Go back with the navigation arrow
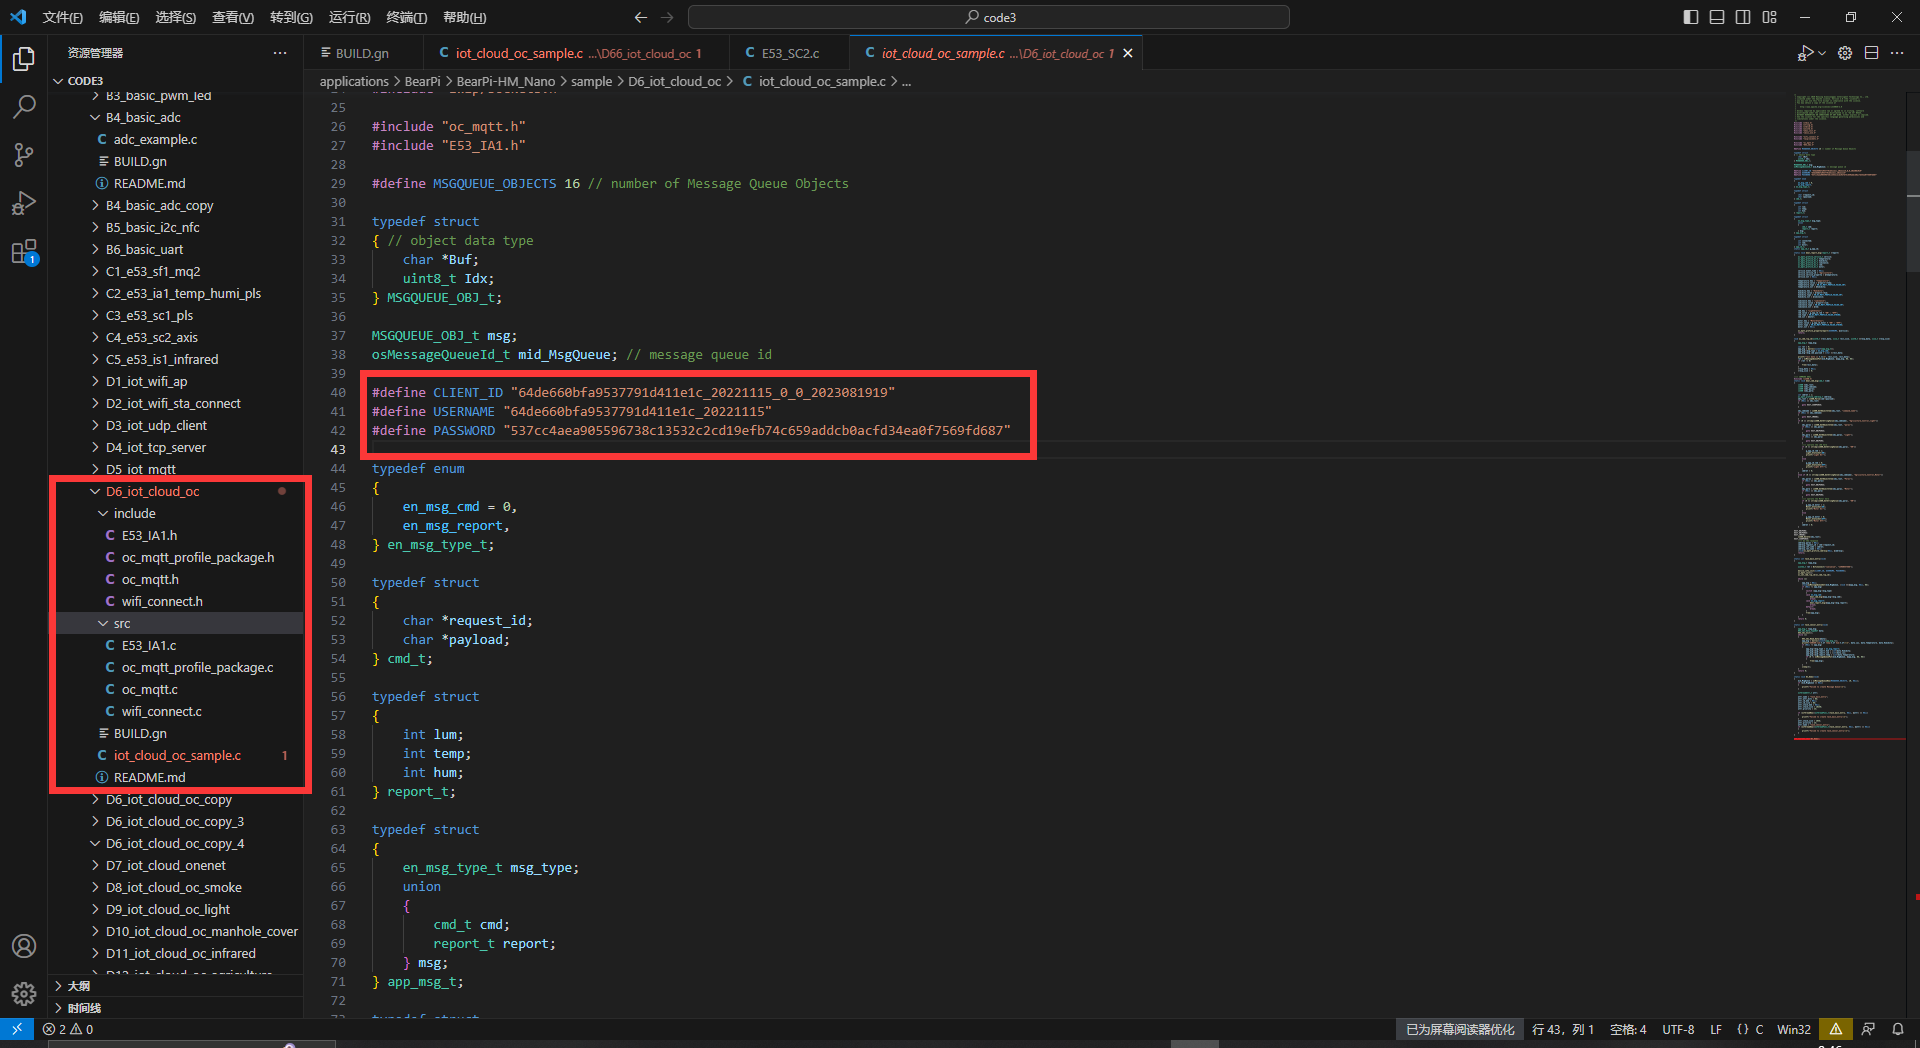 tap(641, 17)
